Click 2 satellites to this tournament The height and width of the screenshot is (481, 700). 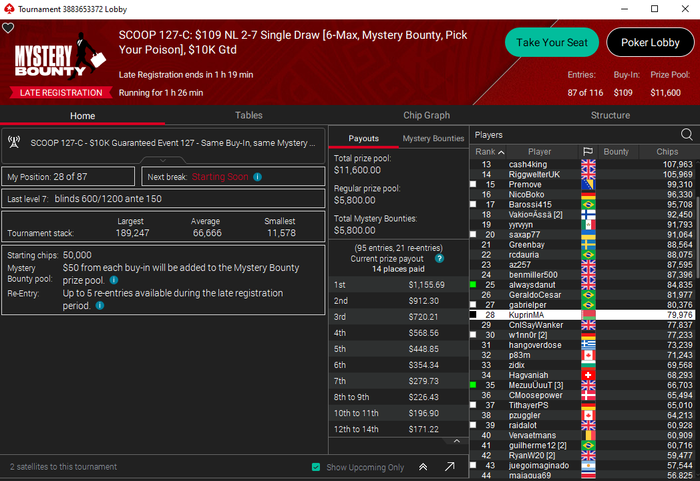point(63,467)
